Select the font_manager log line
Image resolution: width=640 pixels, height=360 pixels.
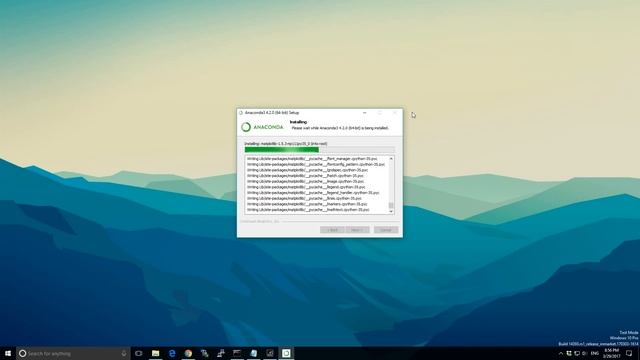312,158
